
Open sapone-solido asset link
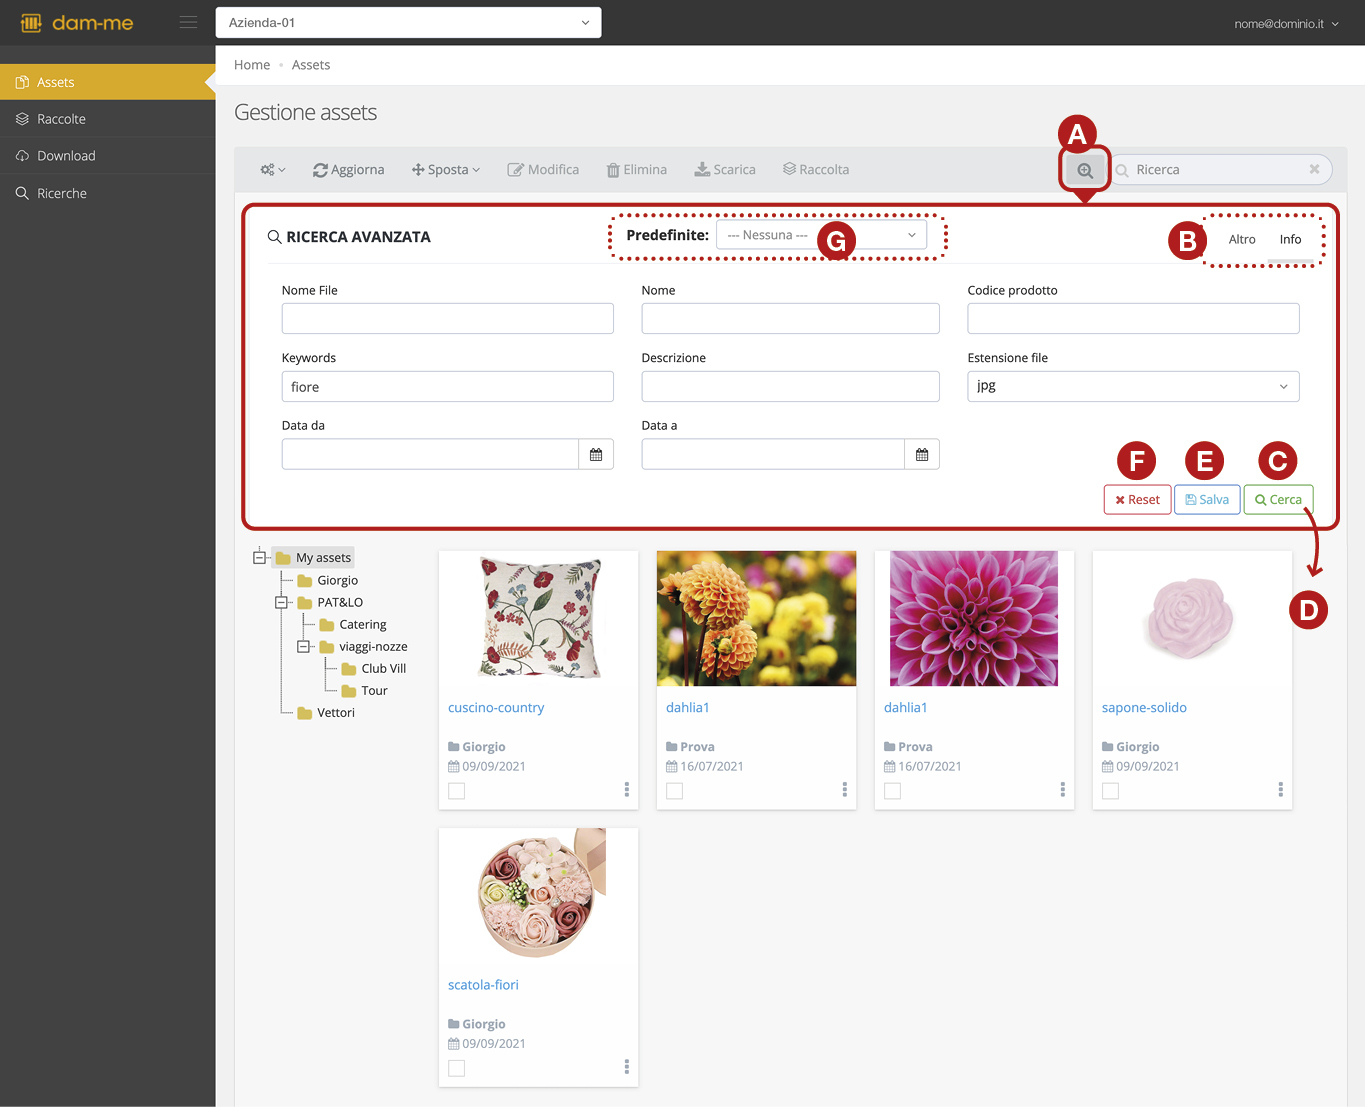pos(1144,708)
